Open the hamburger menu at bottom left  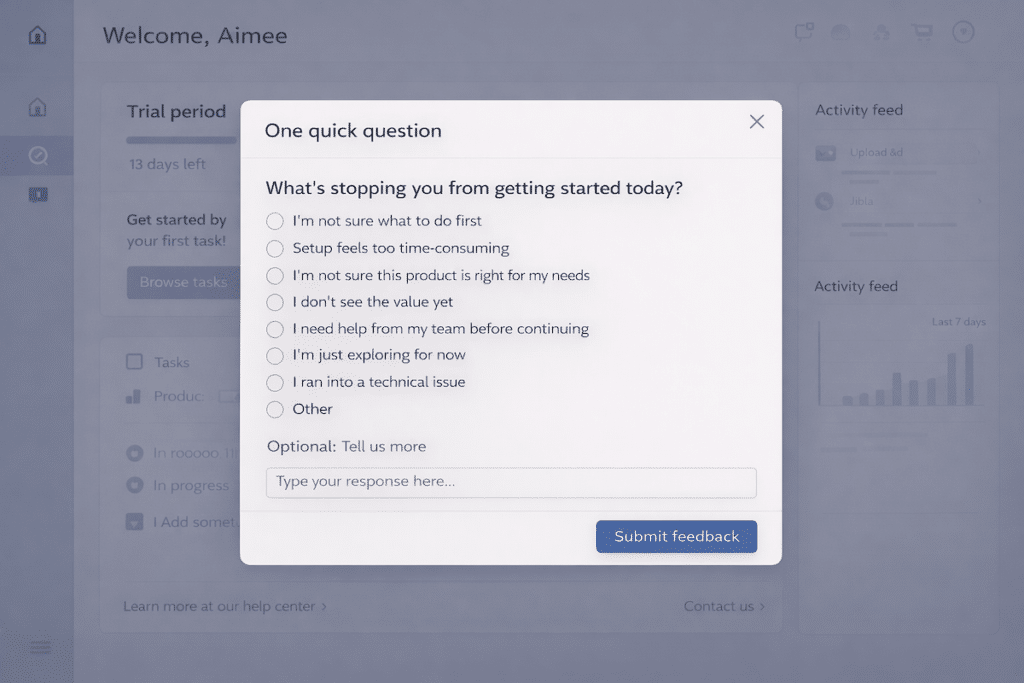[39, 647]
